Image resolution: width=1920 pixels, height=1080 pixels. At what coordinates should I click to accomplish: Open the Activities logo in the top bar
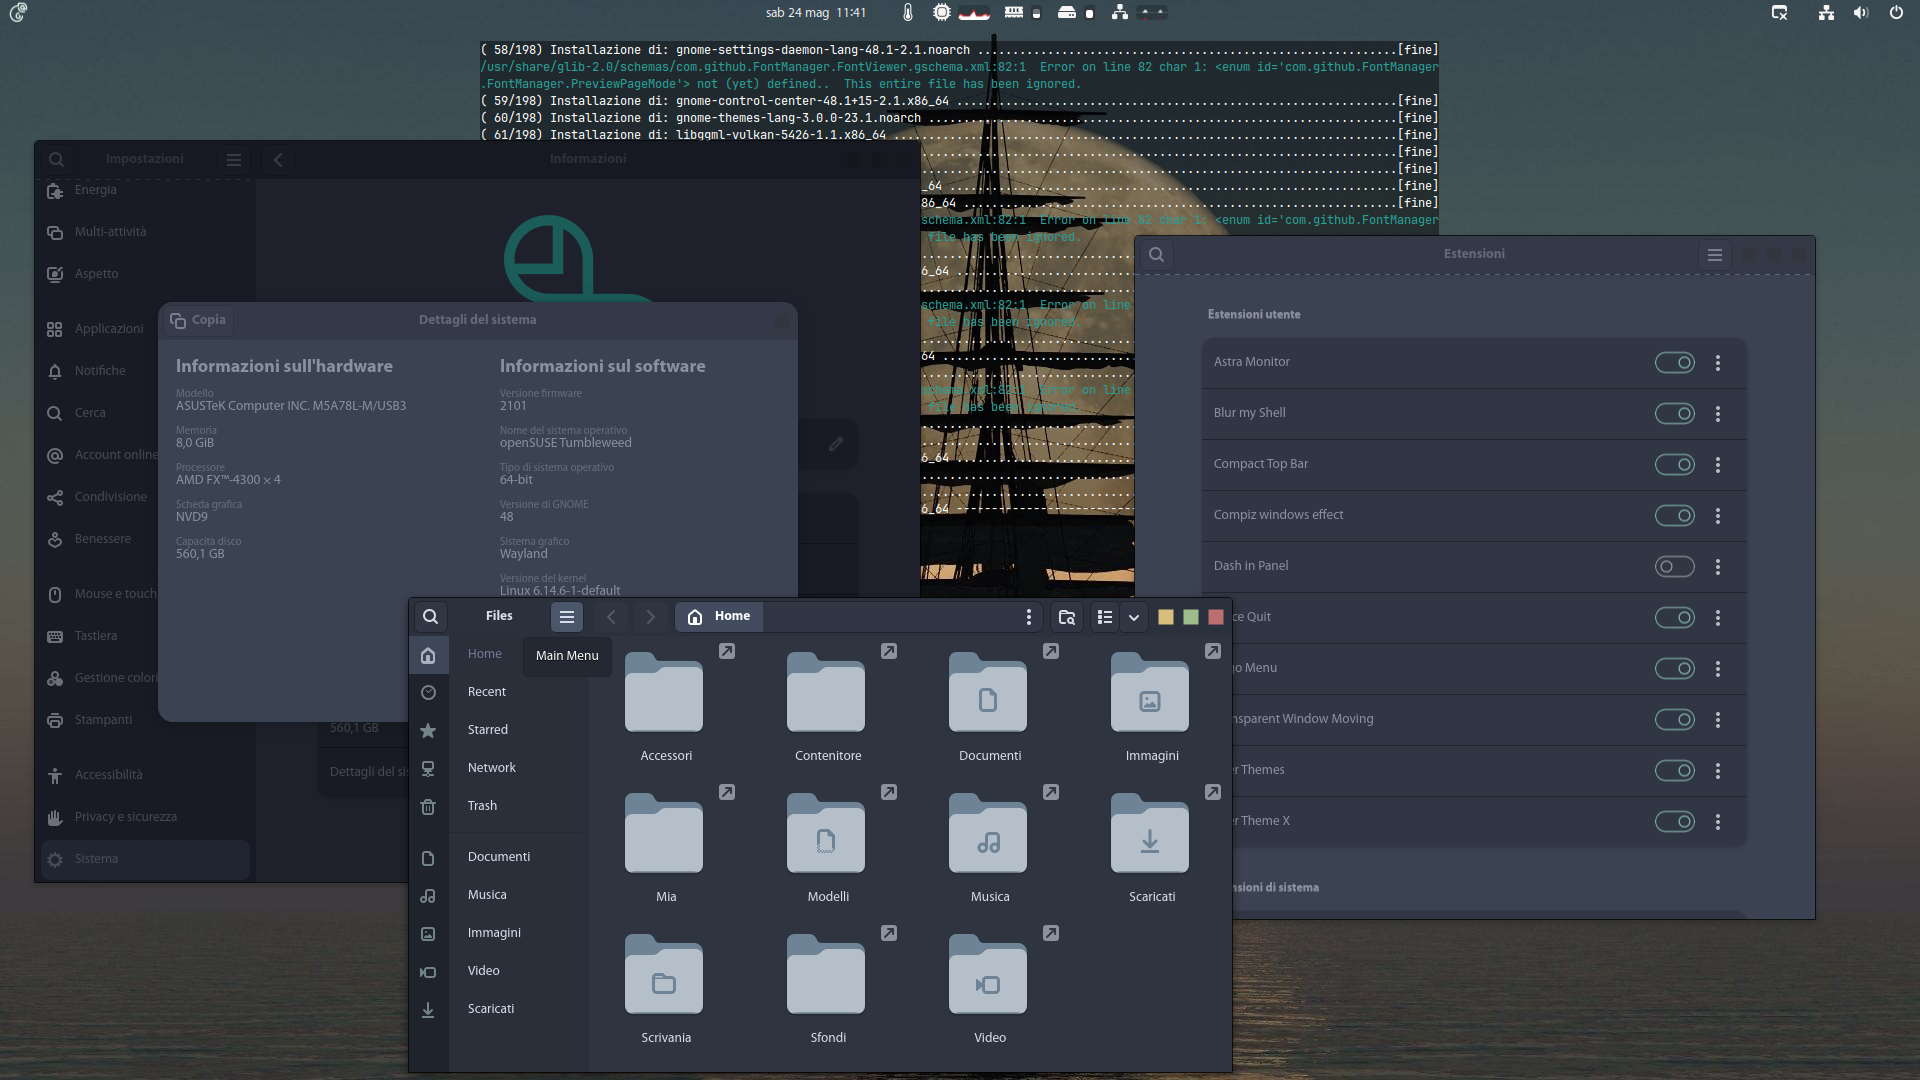coord(18,13)
